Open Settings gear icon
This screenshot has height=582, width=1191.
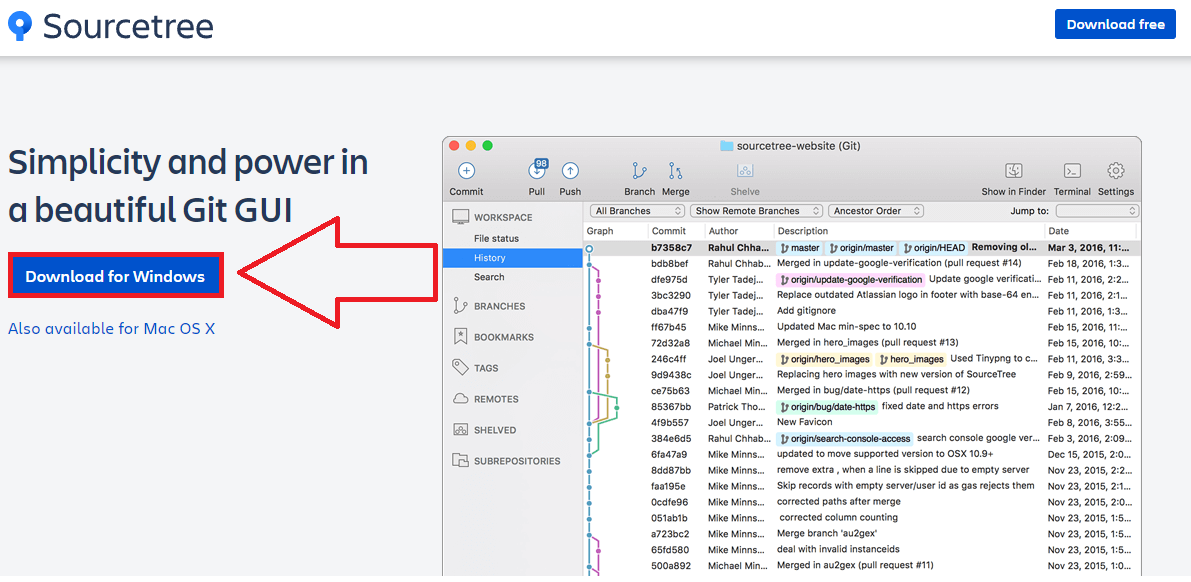(x=1116, y=171)
